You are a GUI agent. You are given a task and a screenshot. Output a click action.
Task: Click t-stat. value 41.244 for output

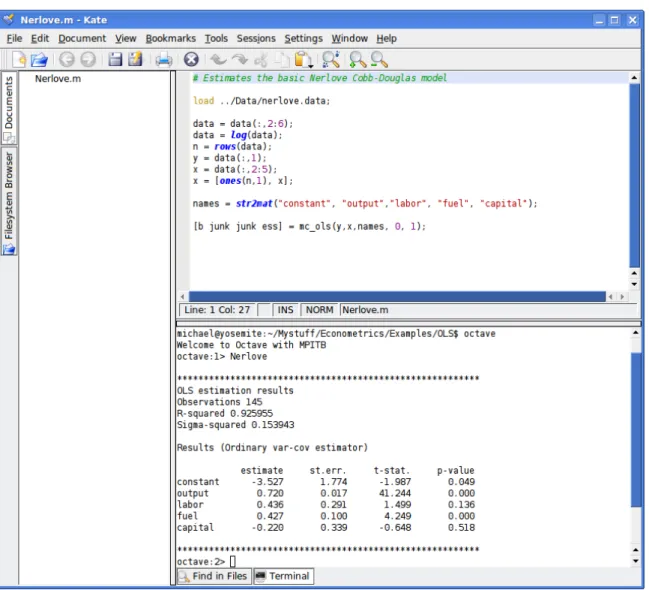point(395,493)
